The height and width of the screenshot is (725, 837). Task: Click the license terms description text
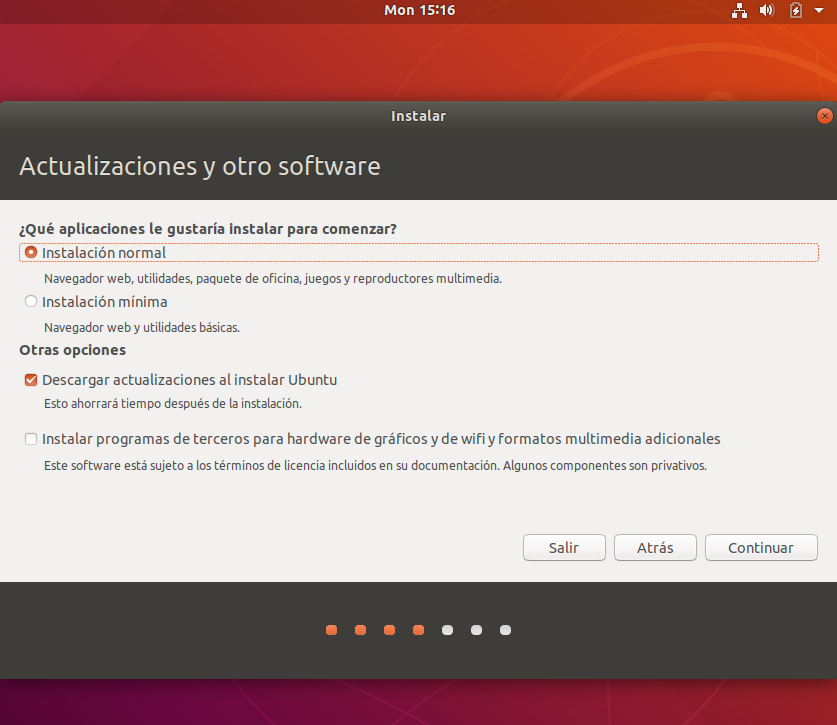375,466
